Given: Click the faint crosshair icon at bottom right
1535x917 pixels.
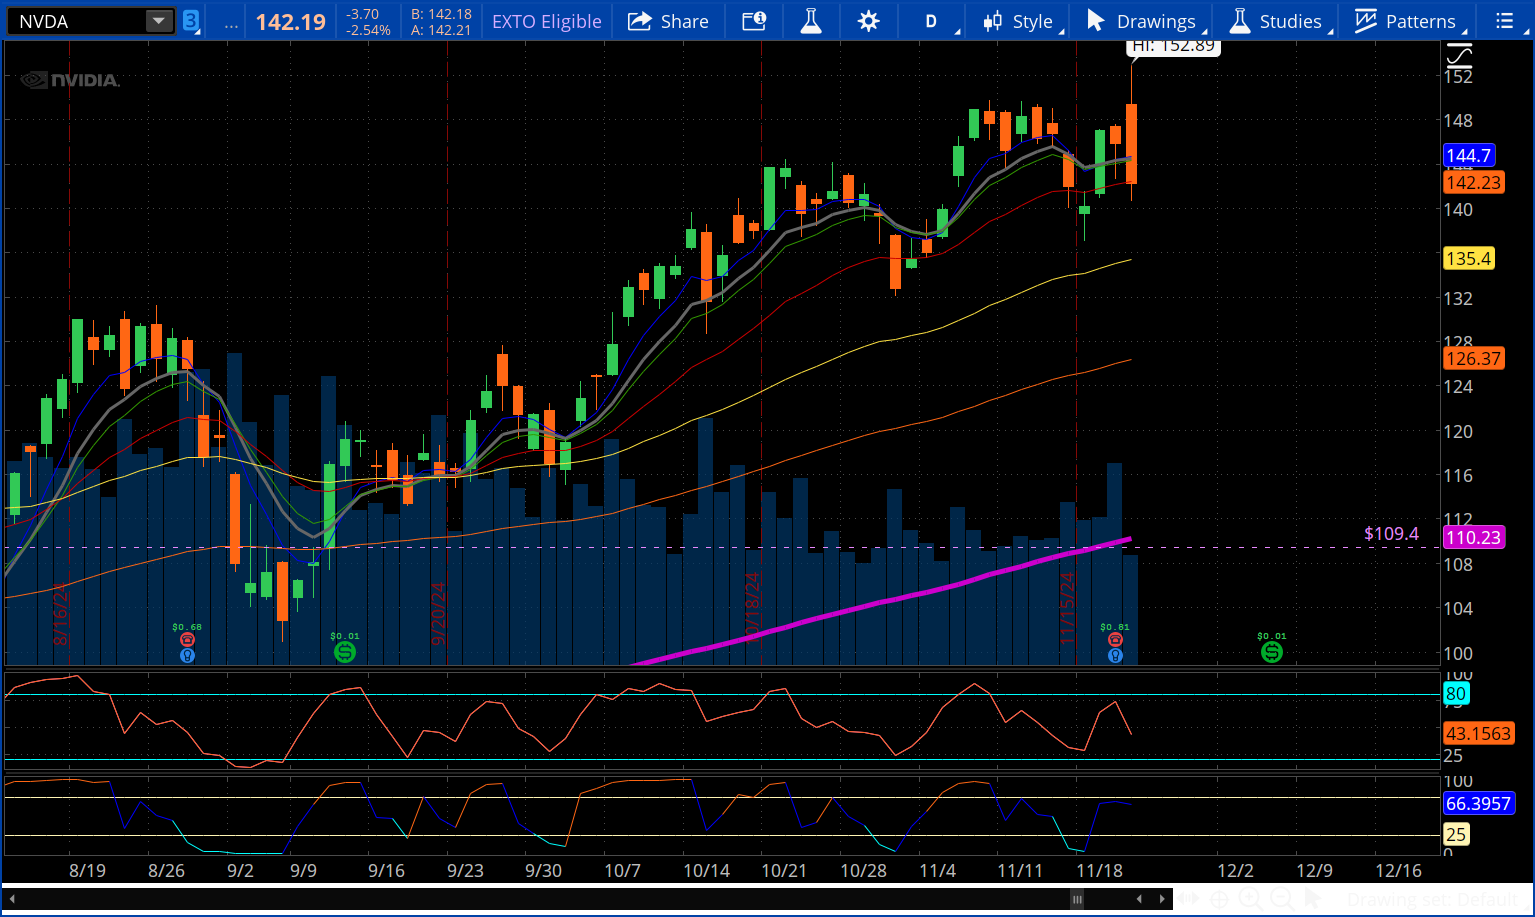Looking at the screenshot, I should point(1219,899).
